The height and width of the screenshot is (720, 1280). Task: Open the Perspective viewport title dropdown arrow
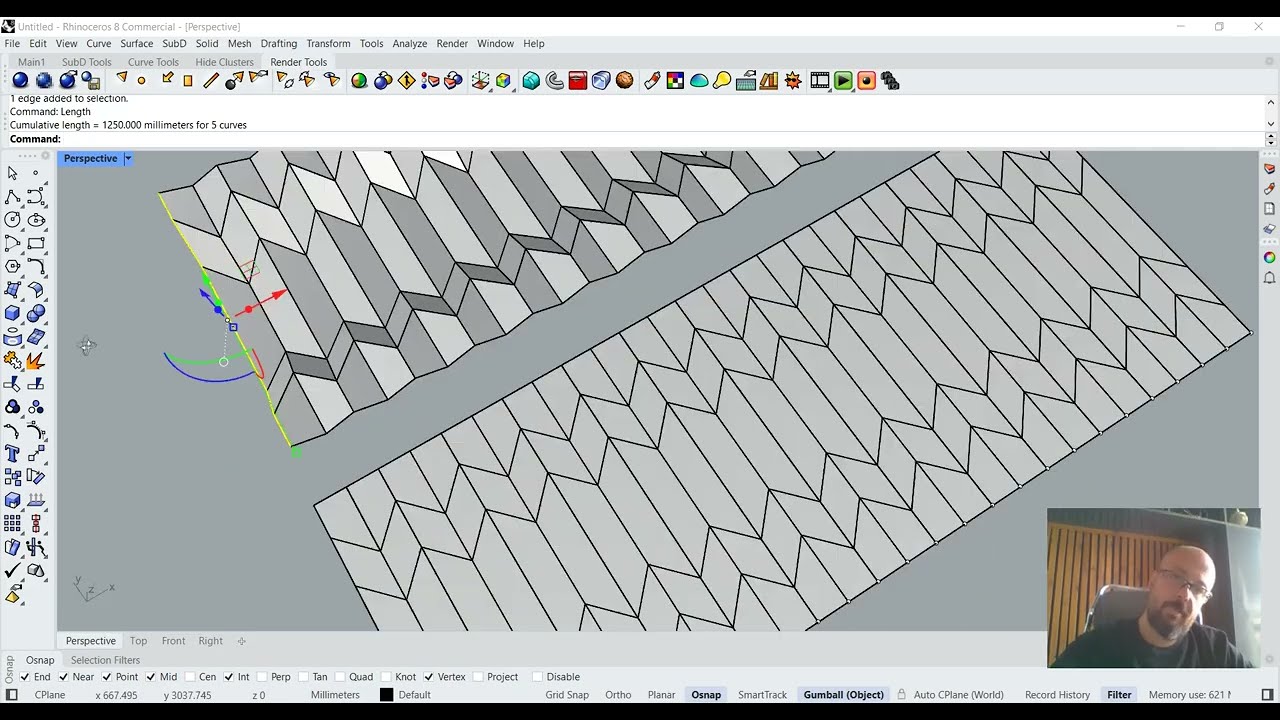tap(128, 158)
